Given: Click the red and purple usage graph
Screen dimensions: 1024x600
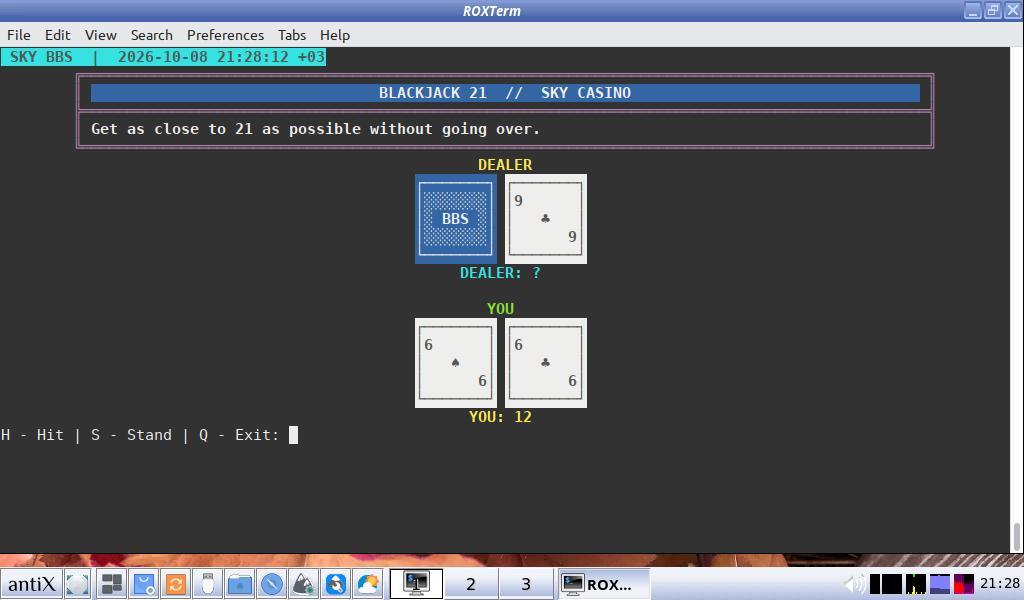Looking at the screenshot, I should coord(964,584).
